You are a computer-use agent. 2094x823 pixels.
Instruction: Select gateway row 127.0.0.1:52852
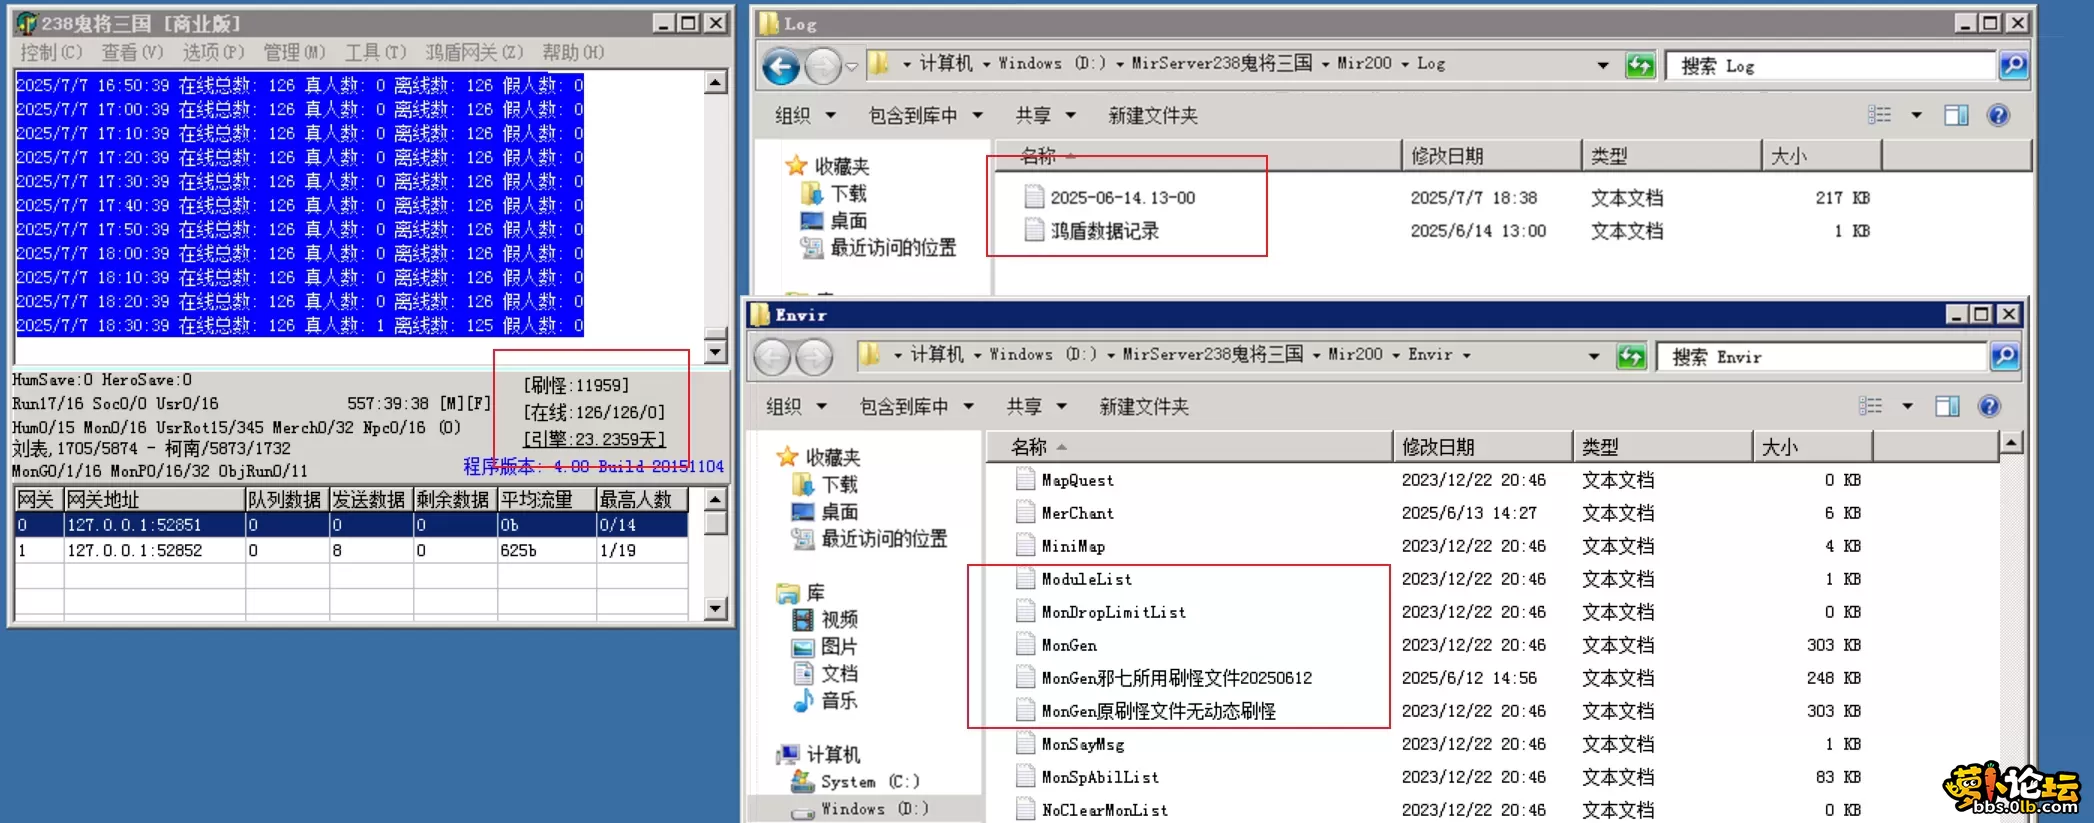tap(351, 550)
